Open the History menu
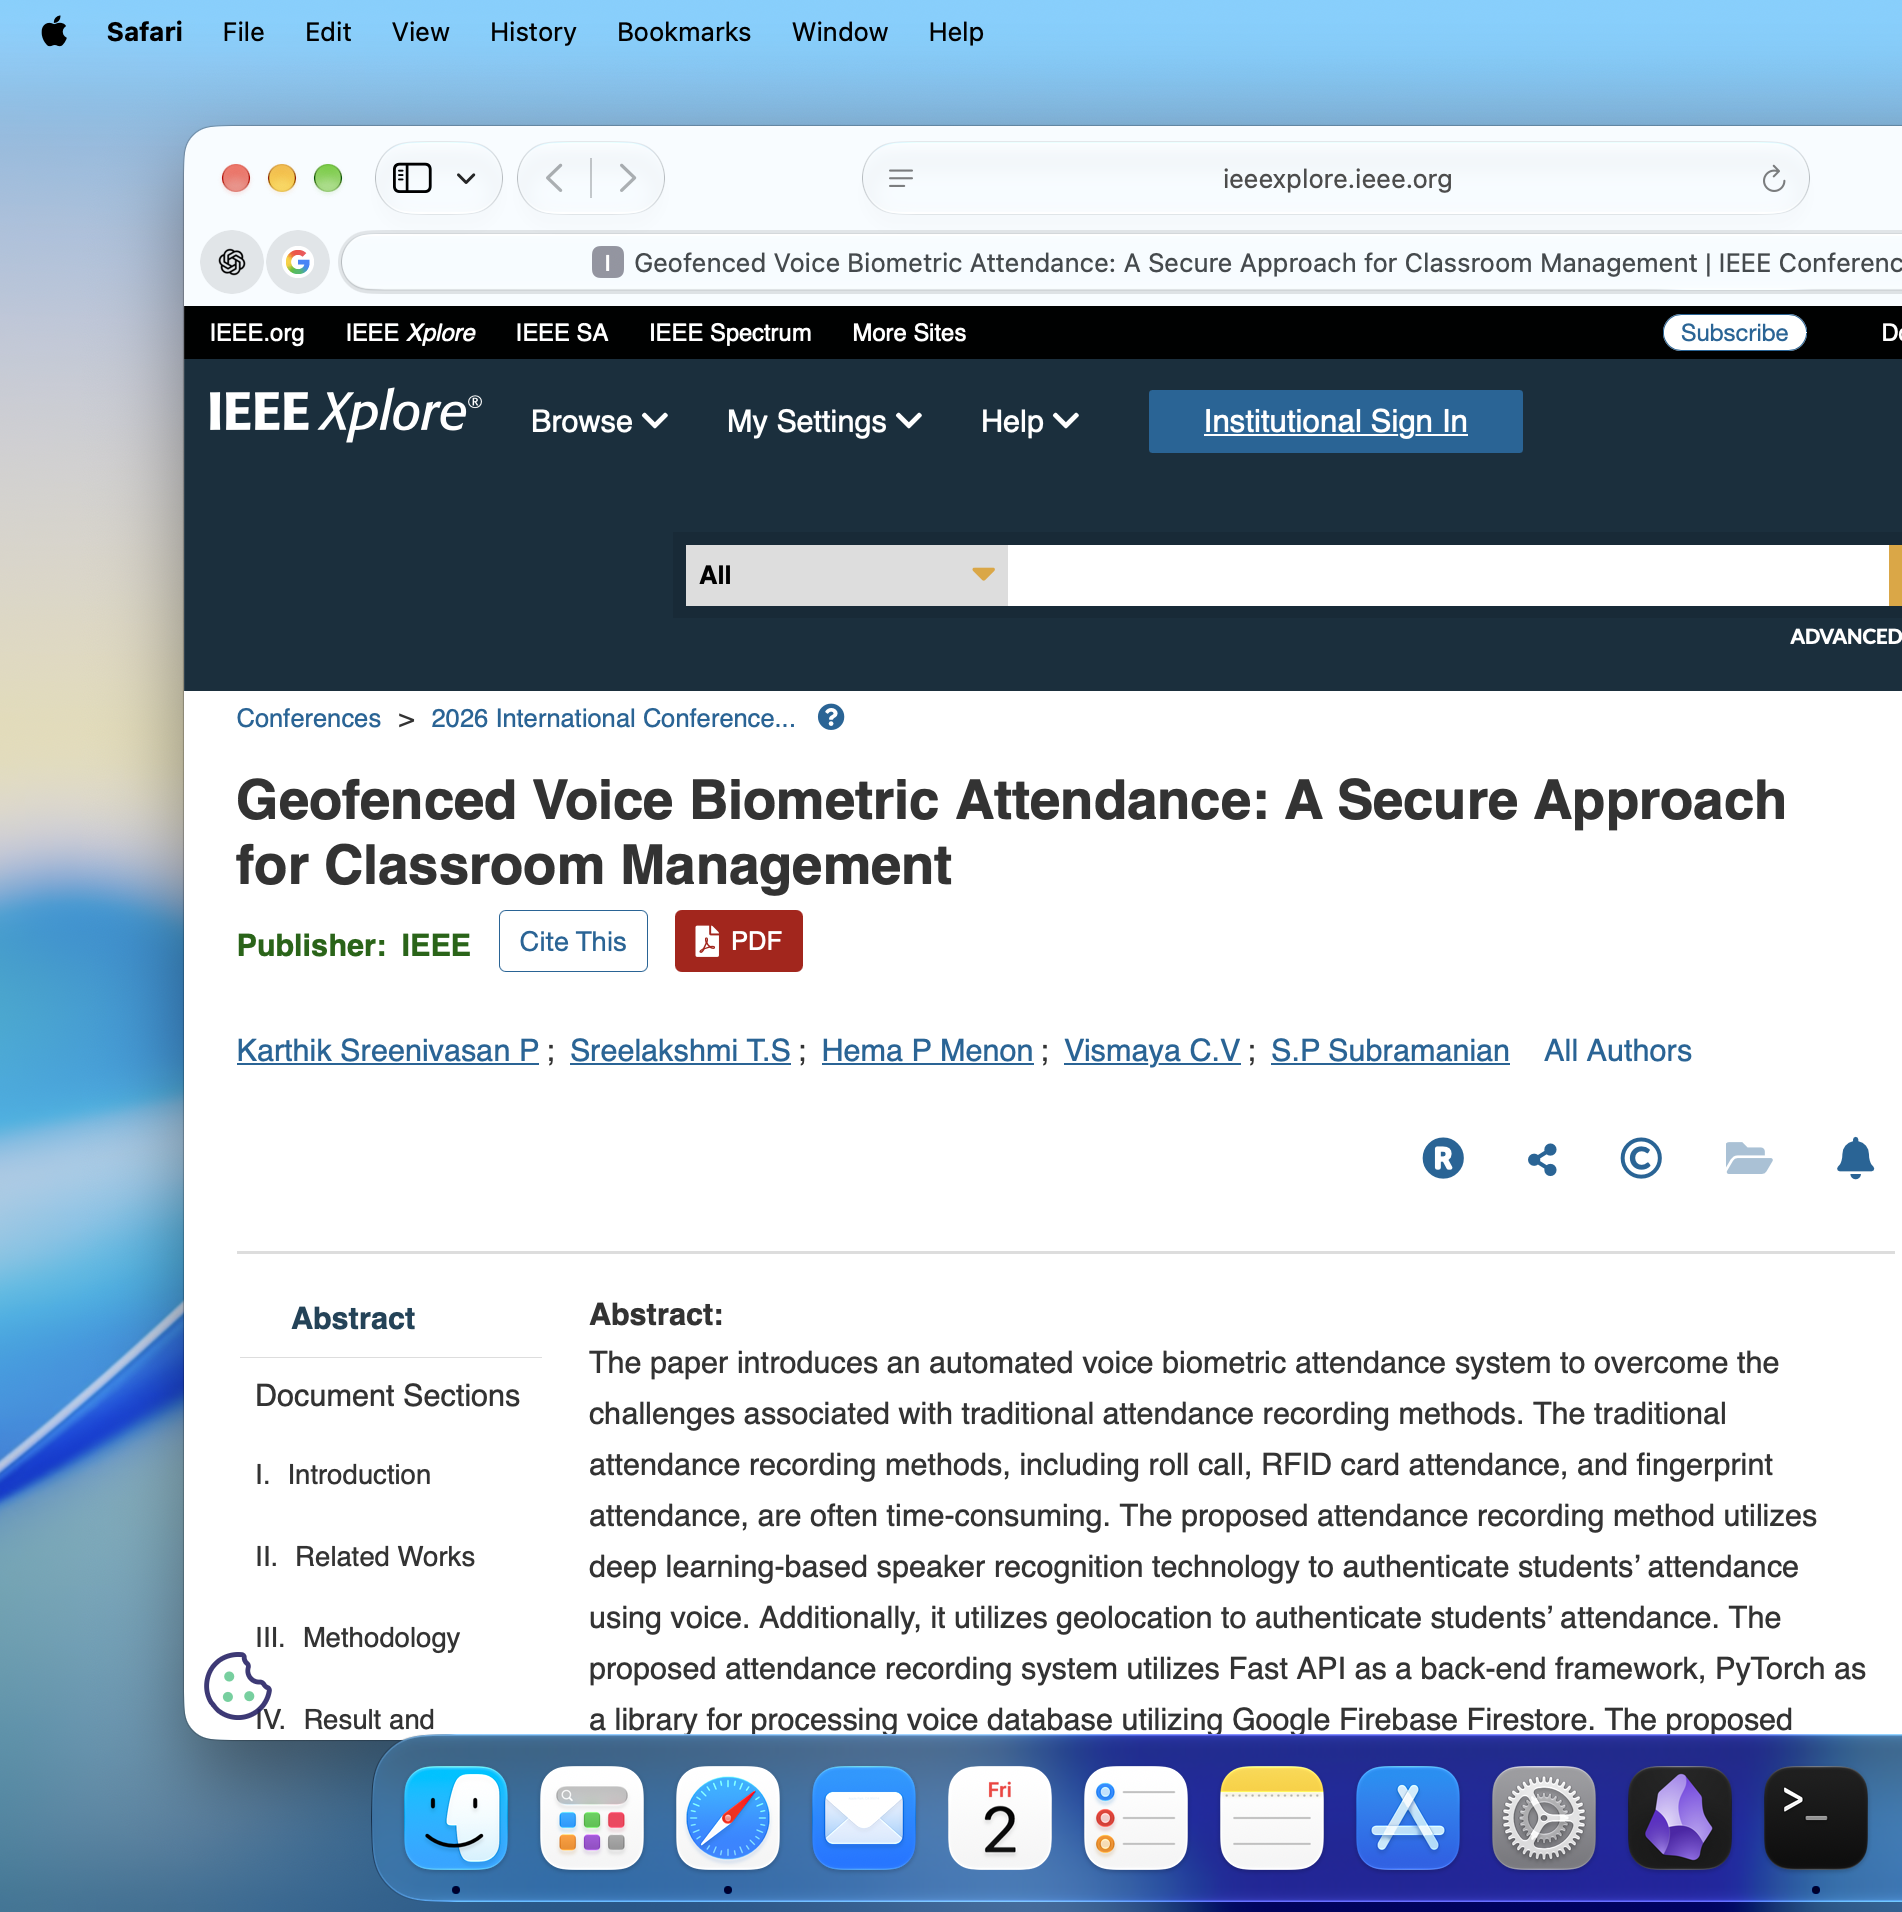The image size is (1902, 1912). pos(533,32)
